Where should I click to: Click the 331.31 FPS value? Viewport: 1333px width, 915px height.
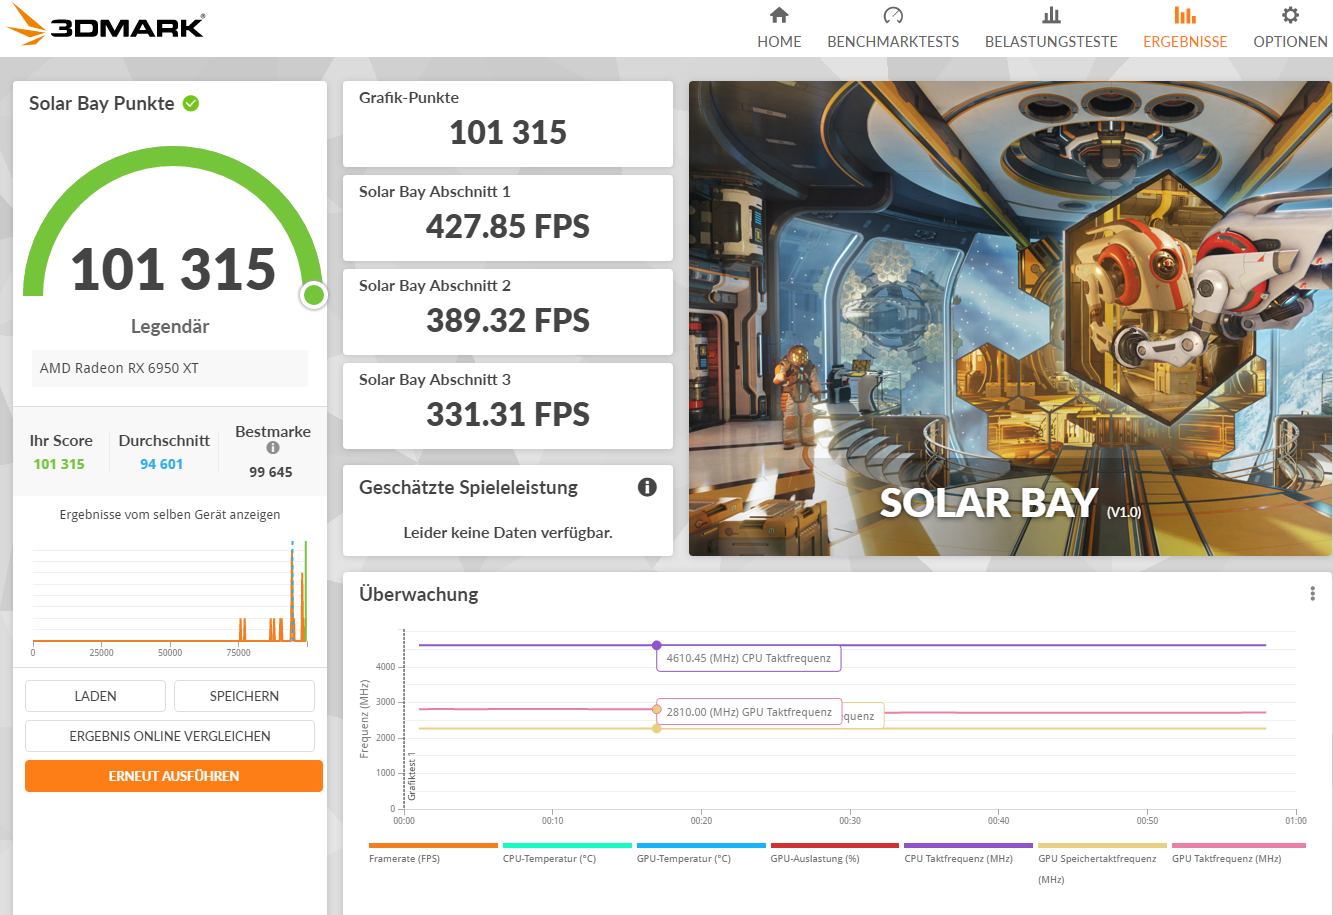tap(508, 414)
